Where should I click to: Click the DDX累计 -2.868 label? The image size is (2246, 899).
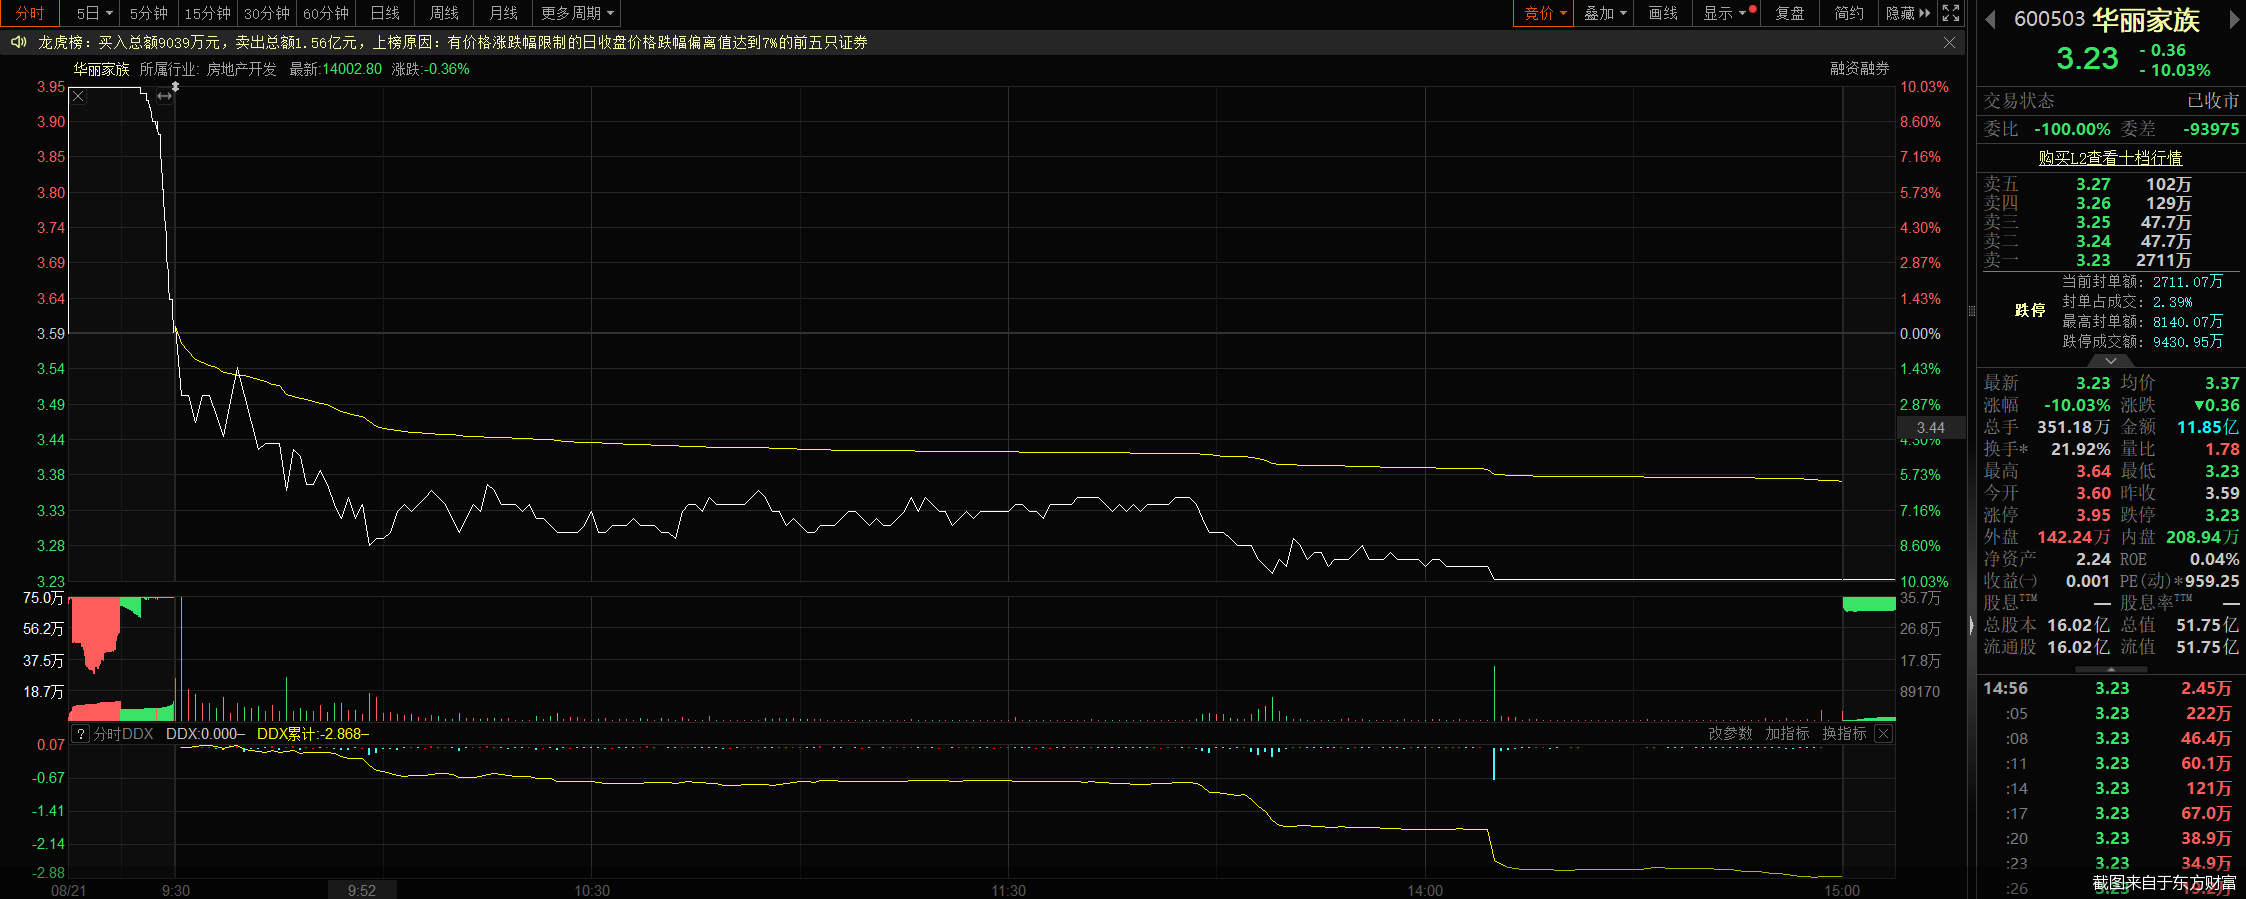click(x=312, y=734)
